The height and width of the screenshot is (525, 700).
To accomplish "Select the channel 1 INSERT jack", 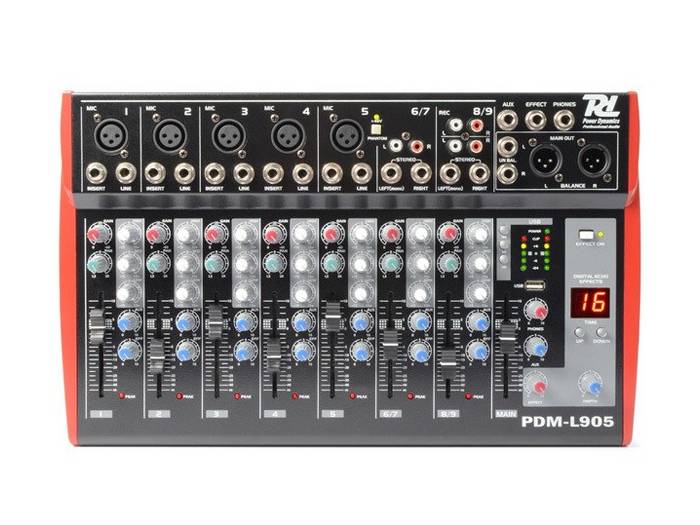I will 96,174.
